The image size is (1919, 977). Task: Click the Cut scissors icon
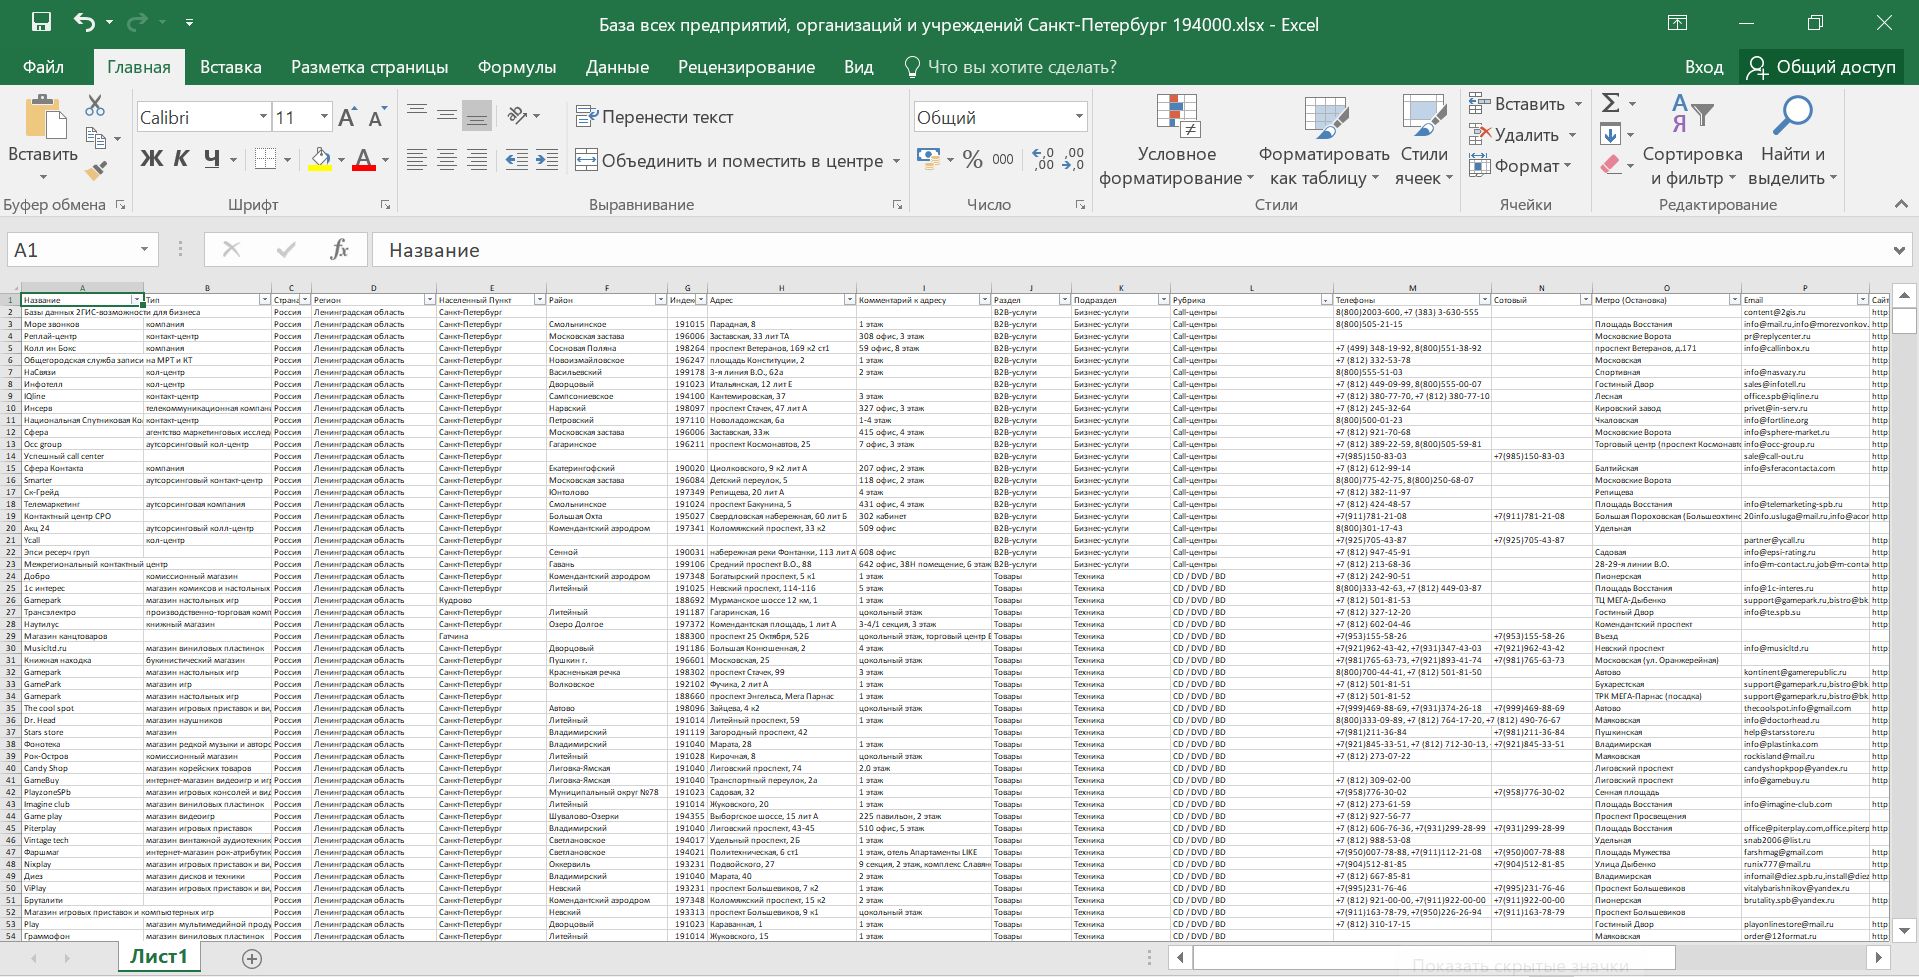(x=95, y=105)
